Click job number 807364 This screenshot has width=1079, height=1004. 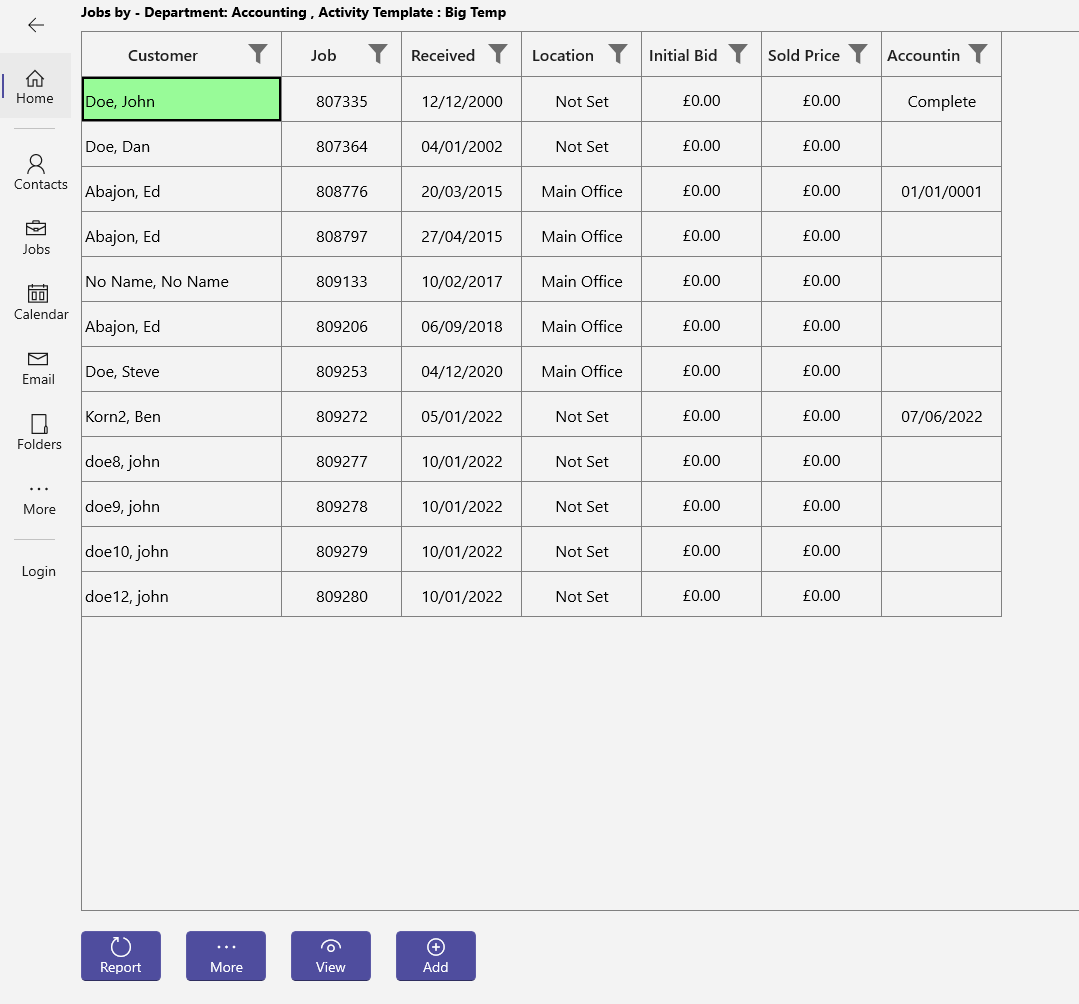[342, 147]
